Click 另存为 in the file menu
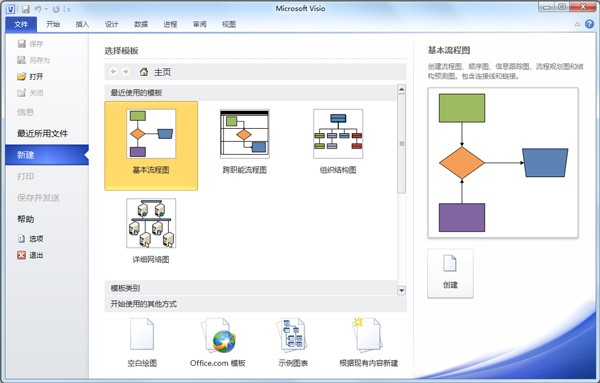600x383 pixels. click(34, 60)
